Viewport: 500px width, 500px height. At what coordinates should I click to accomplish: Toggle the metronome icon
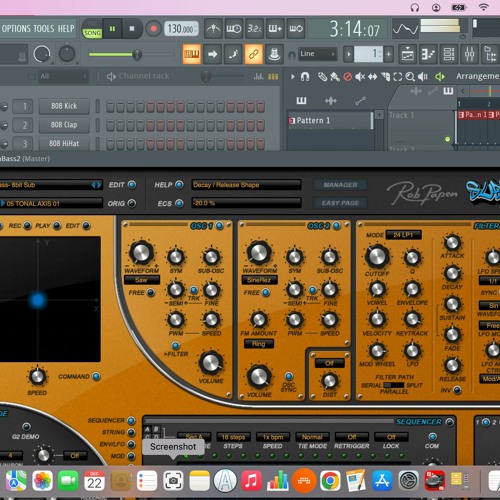213,29
